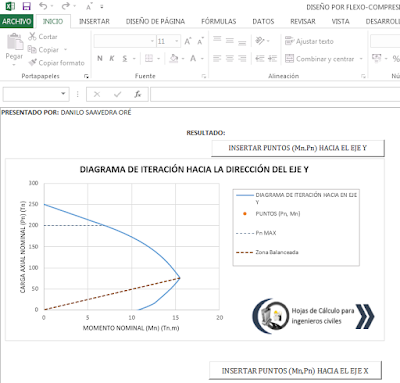
Task: Click the text Orientation icon
Action: (x=260, y=41)
